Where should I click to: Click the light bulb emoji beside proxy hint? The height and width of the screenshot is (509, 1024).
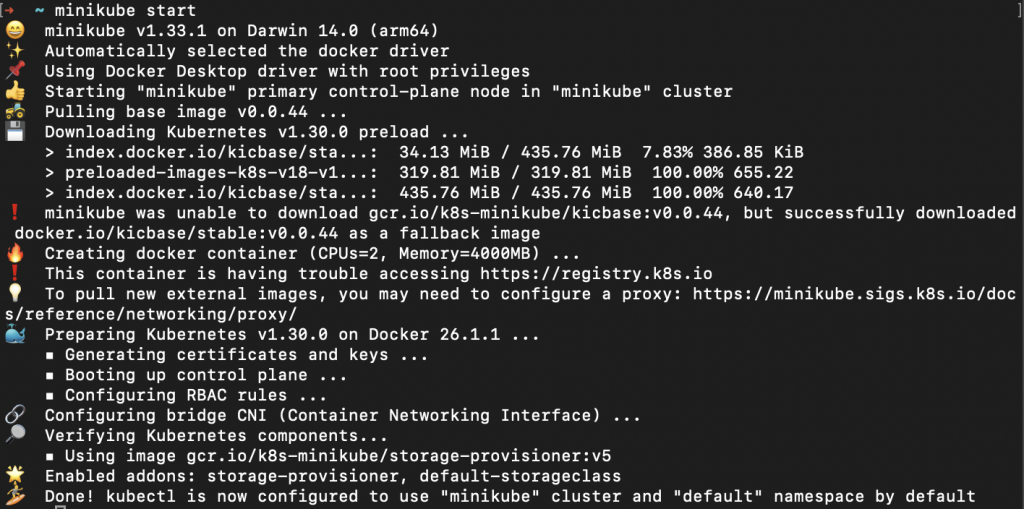click(14, 294)
